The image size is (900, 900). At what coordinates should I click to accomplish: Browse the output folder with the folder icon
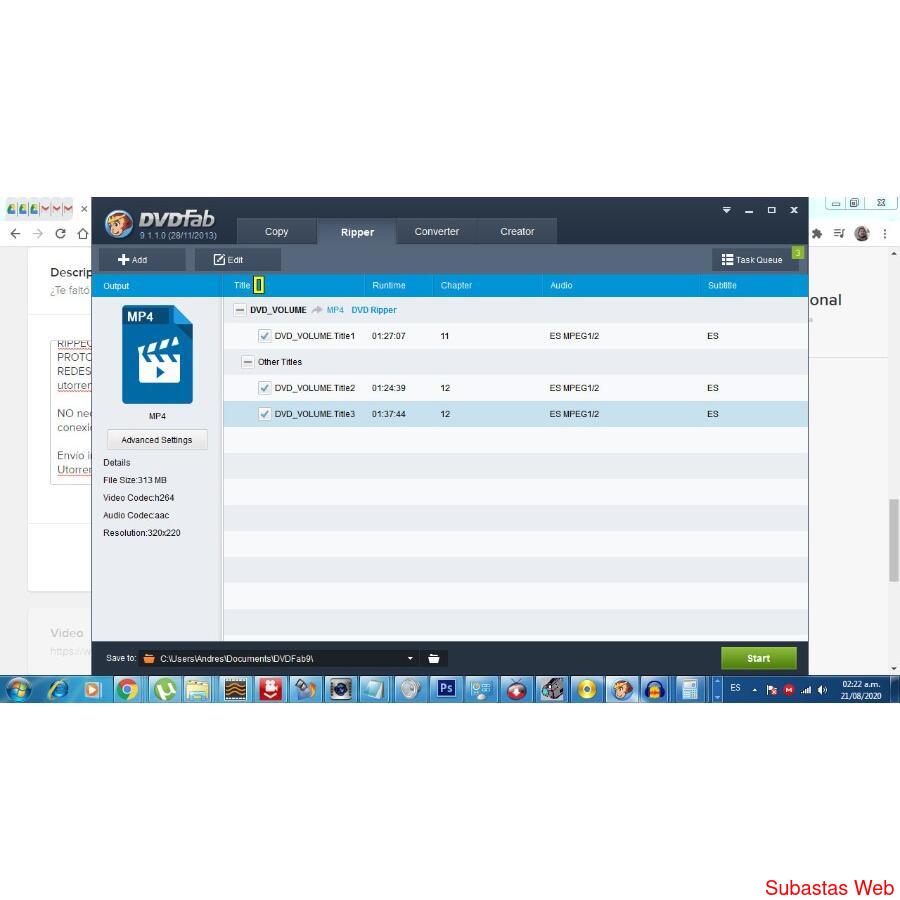coord(434,658)
